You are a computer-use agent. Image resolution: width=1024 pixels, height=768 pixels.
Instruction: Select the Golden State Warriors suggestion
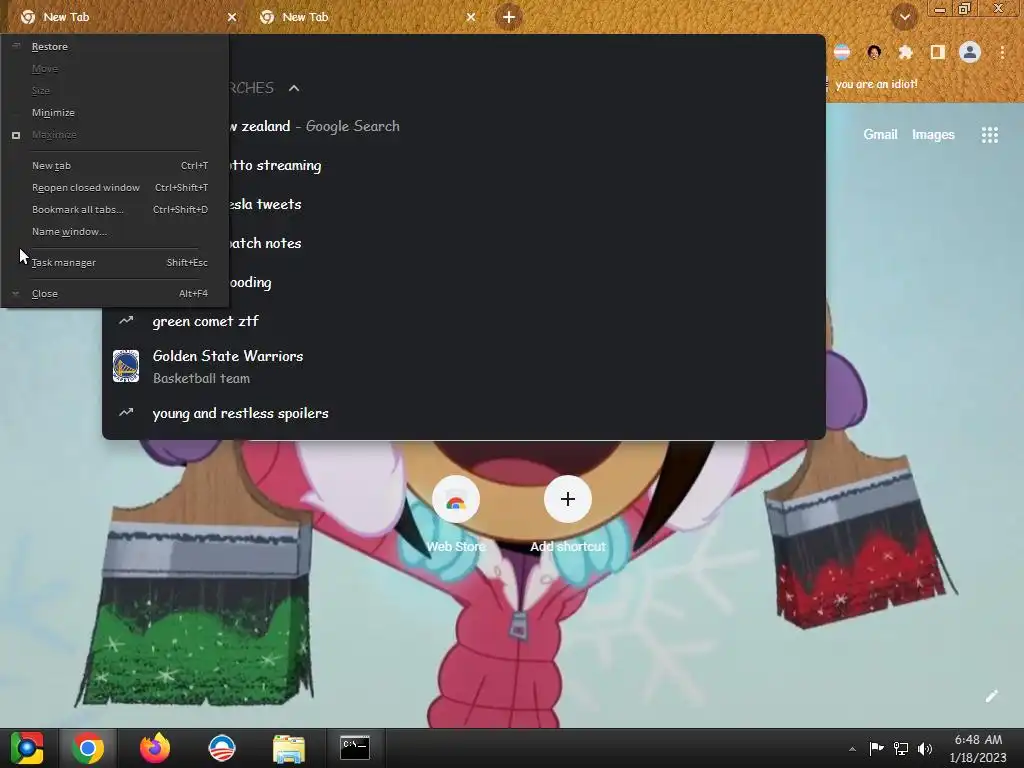pos(464,366)
